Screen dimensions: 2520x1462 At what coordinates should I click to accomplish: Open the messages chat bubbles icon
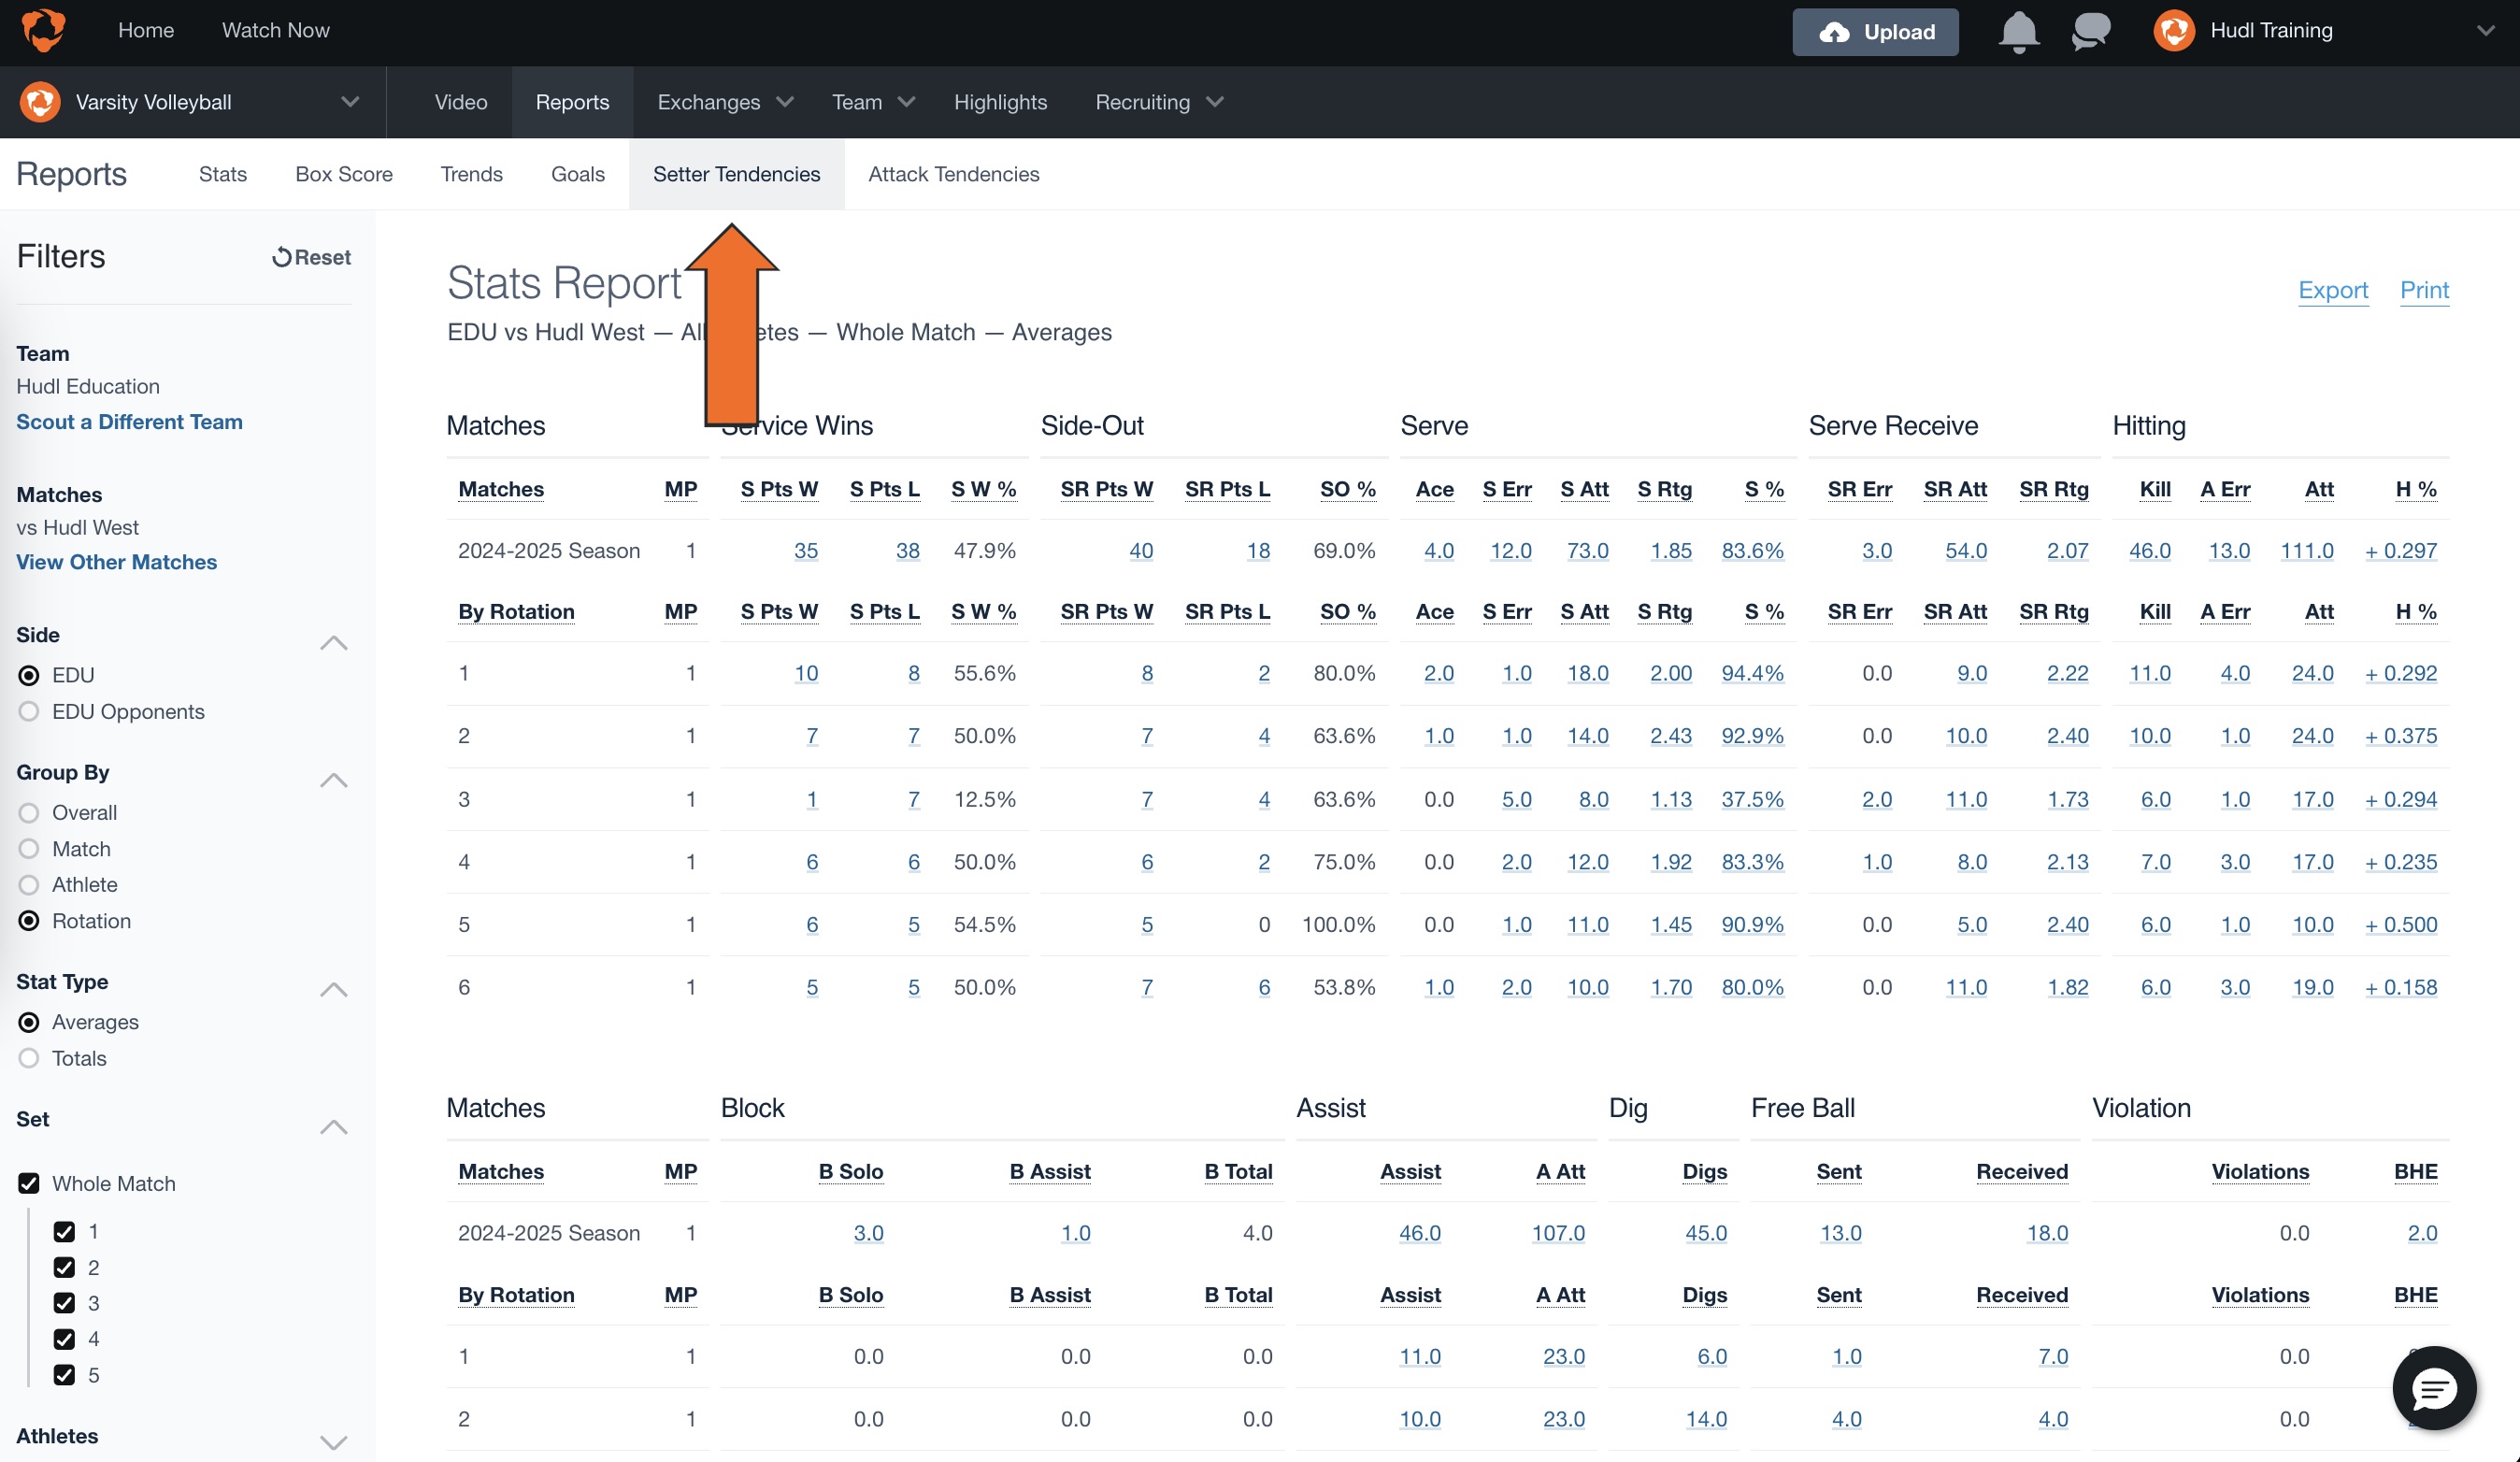(2090, 32)
